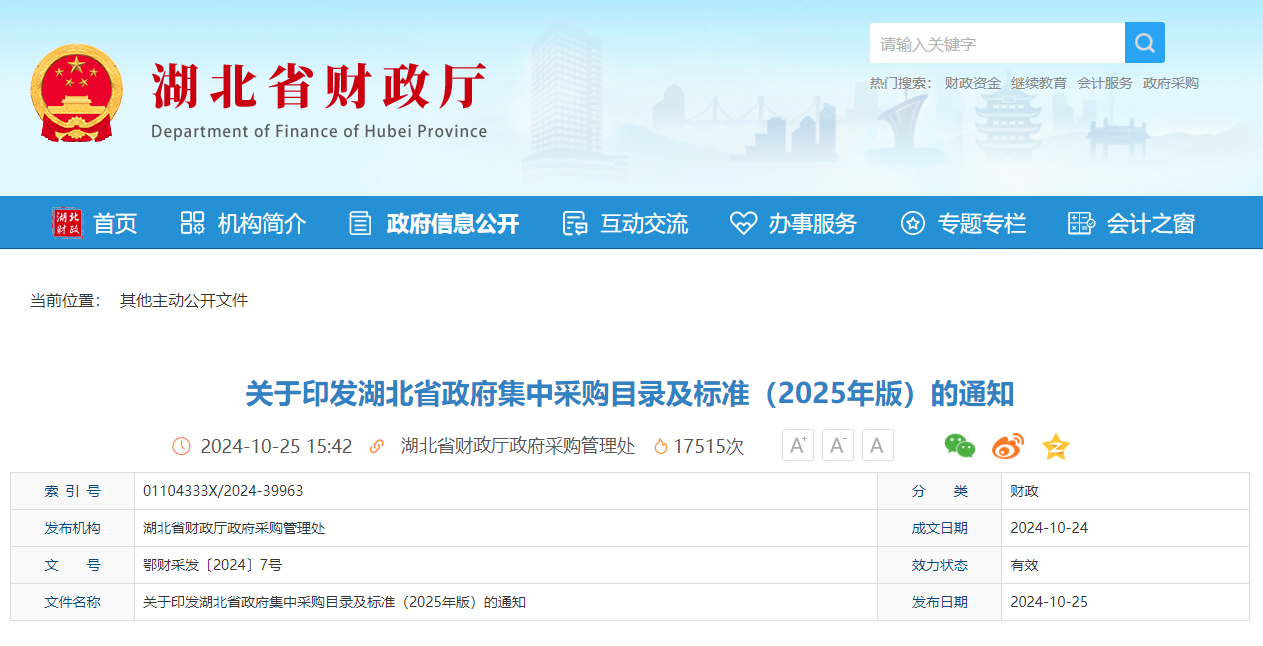
Task: Click the QZone star share icon
Action: coord(1054,447)
